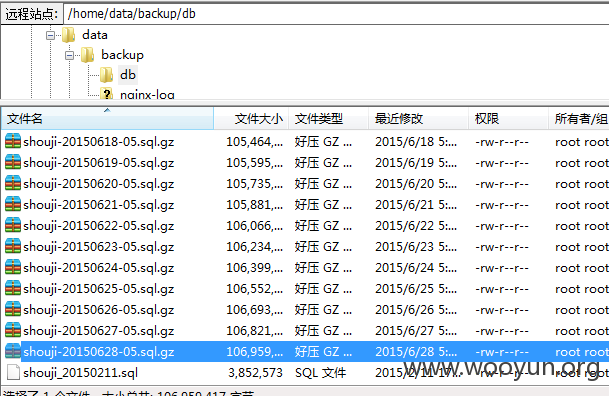Collapse the backup folder tree node
The height and width of the screenshot is (396, 609).
[x=70, y=56]
